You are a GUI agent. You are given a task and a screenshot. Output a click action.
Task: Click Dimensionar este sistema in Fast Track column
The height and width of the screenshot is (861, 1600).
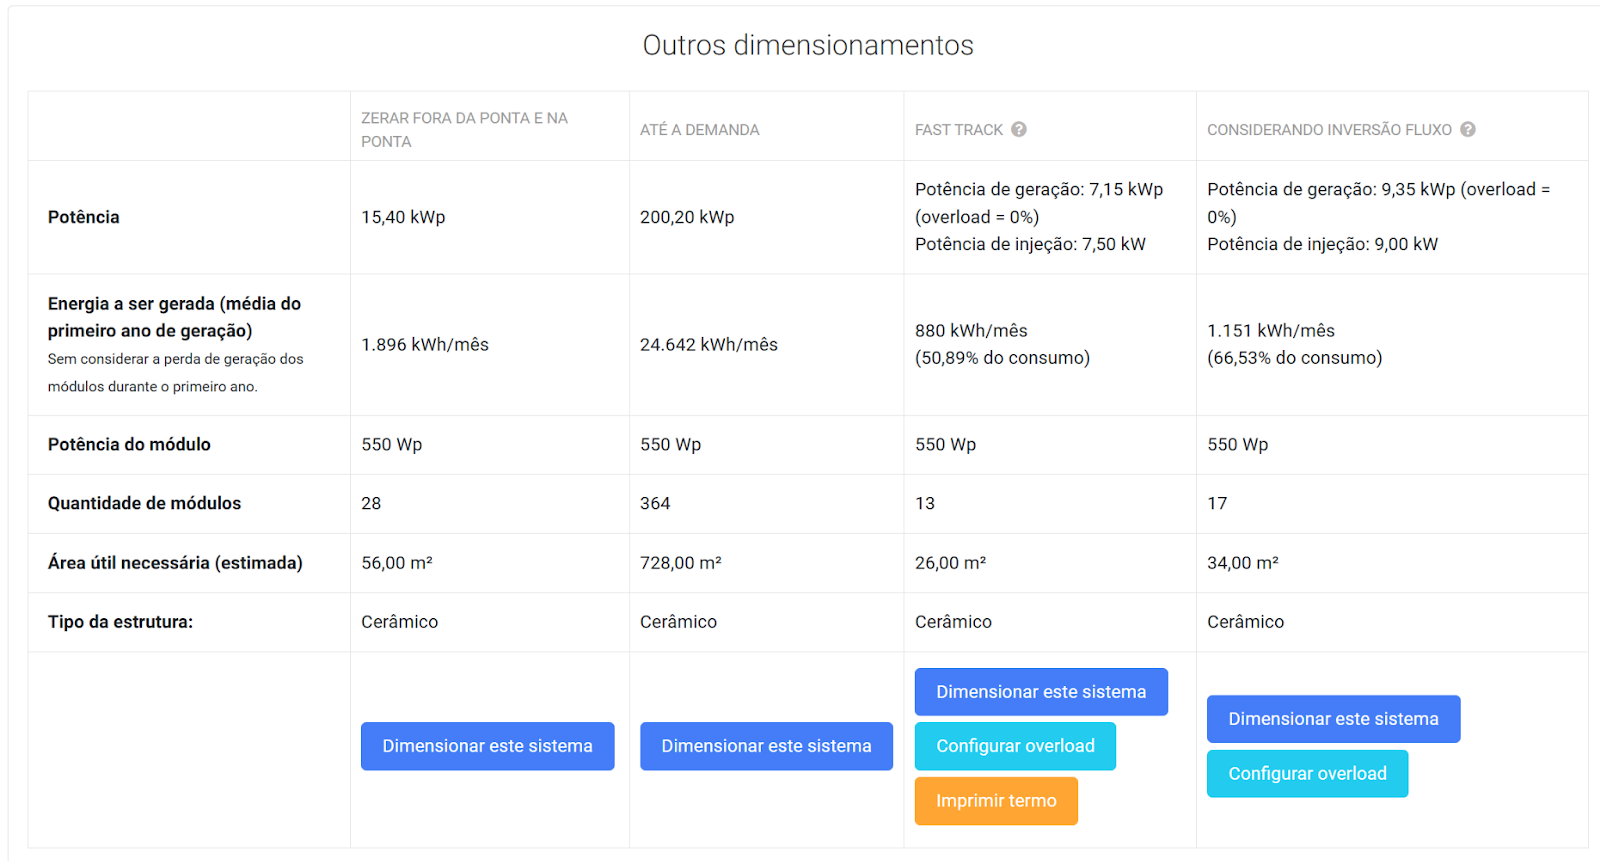(x=1041, y=692)
